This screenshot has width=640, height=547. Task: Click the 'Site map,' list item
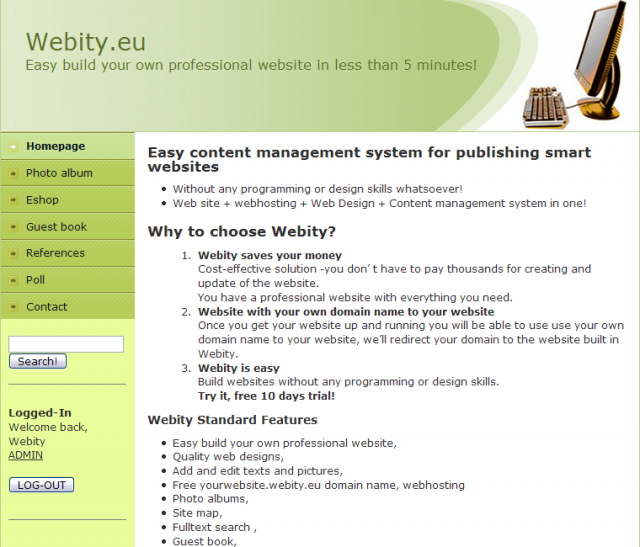tap(197, 513)
